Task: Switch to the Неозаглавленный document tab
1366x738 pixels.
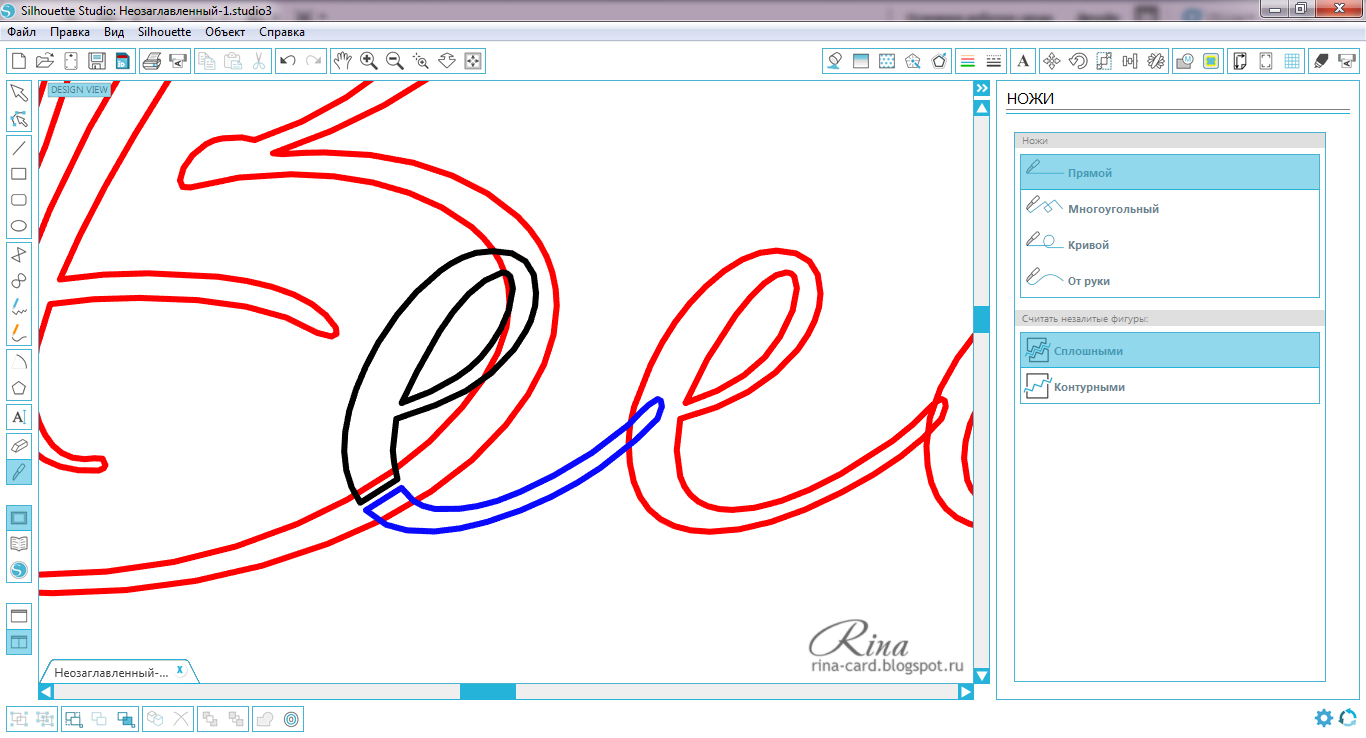Action: [111, 672]
